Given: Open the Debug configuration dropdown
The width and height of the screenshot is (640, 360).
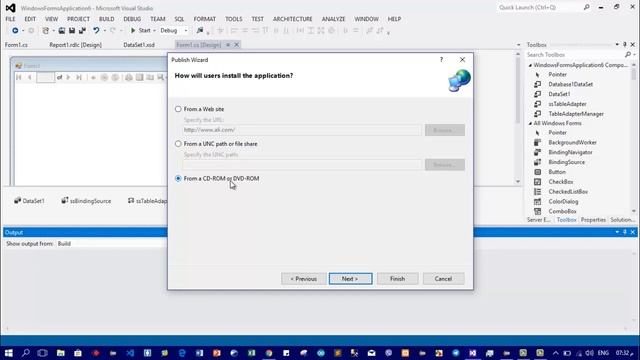Looking at the screenshot, I should (186, 31).
